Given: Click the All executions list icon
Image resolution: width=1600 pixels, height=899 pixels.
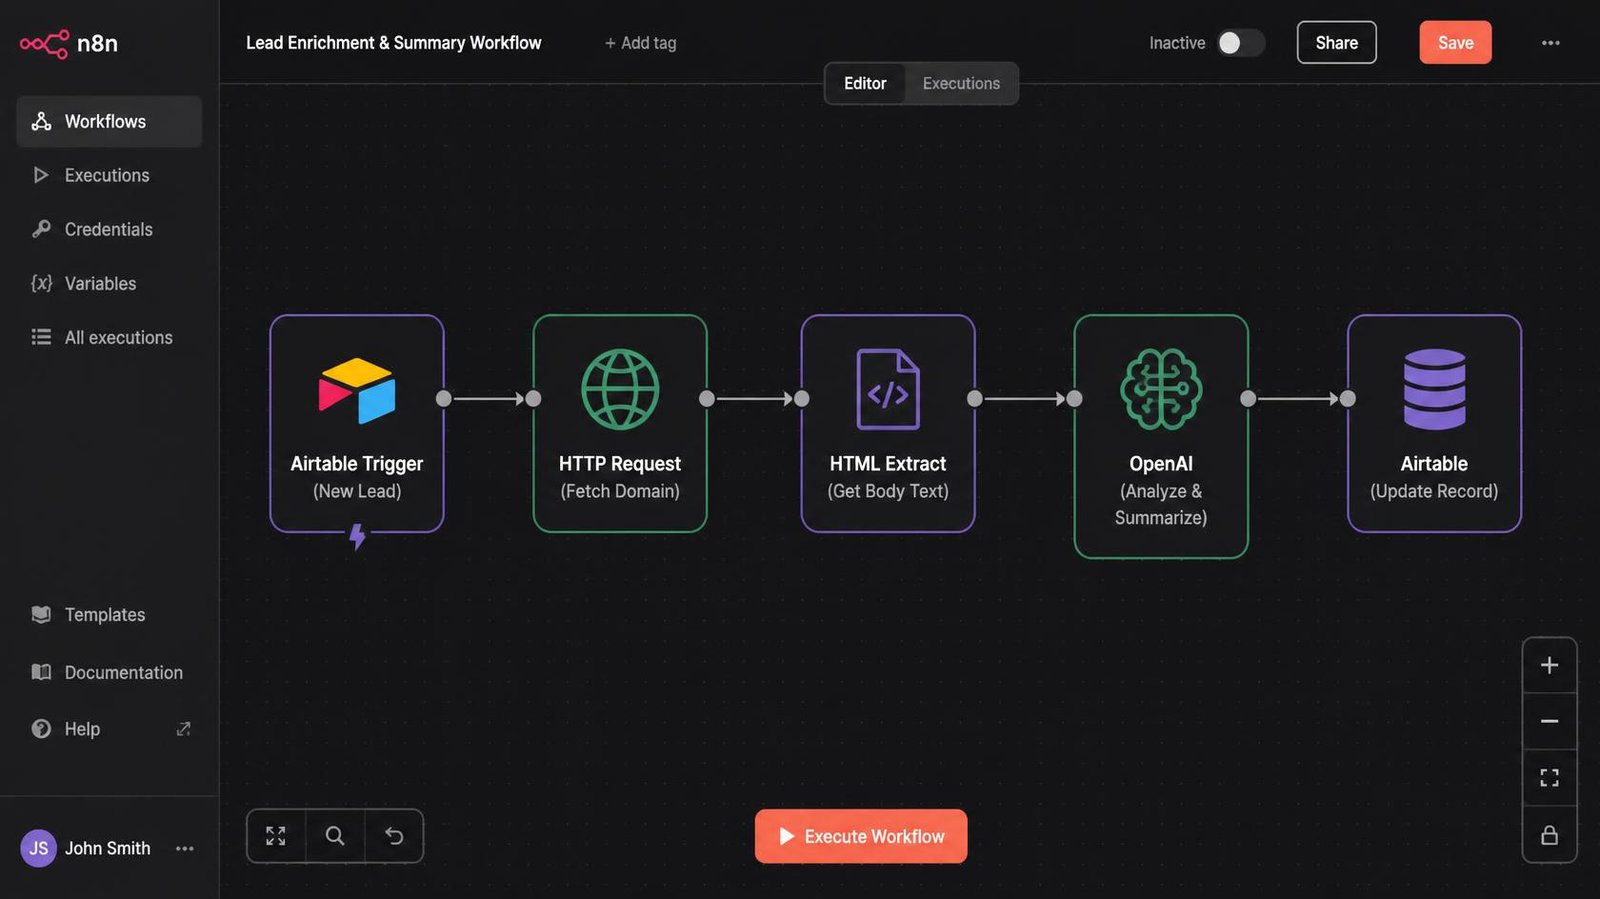Looking at the screenshot, I should 41,337.
